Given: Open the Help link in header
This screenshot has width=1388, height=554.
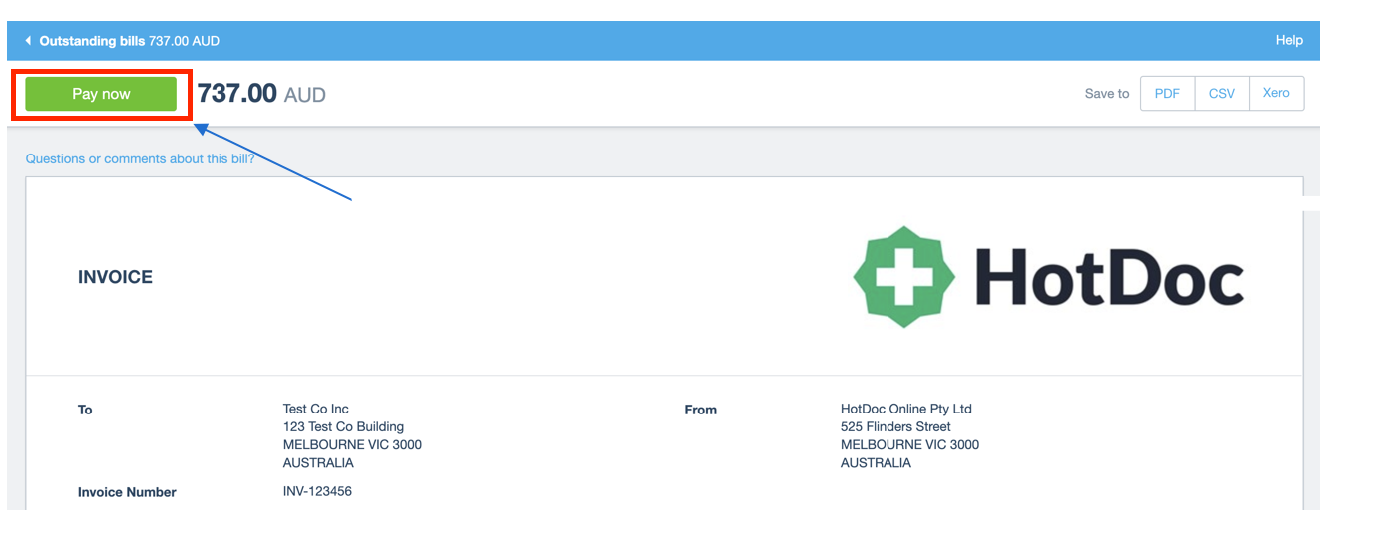Looking at the screenshot, I should (x=1289, y=40).
